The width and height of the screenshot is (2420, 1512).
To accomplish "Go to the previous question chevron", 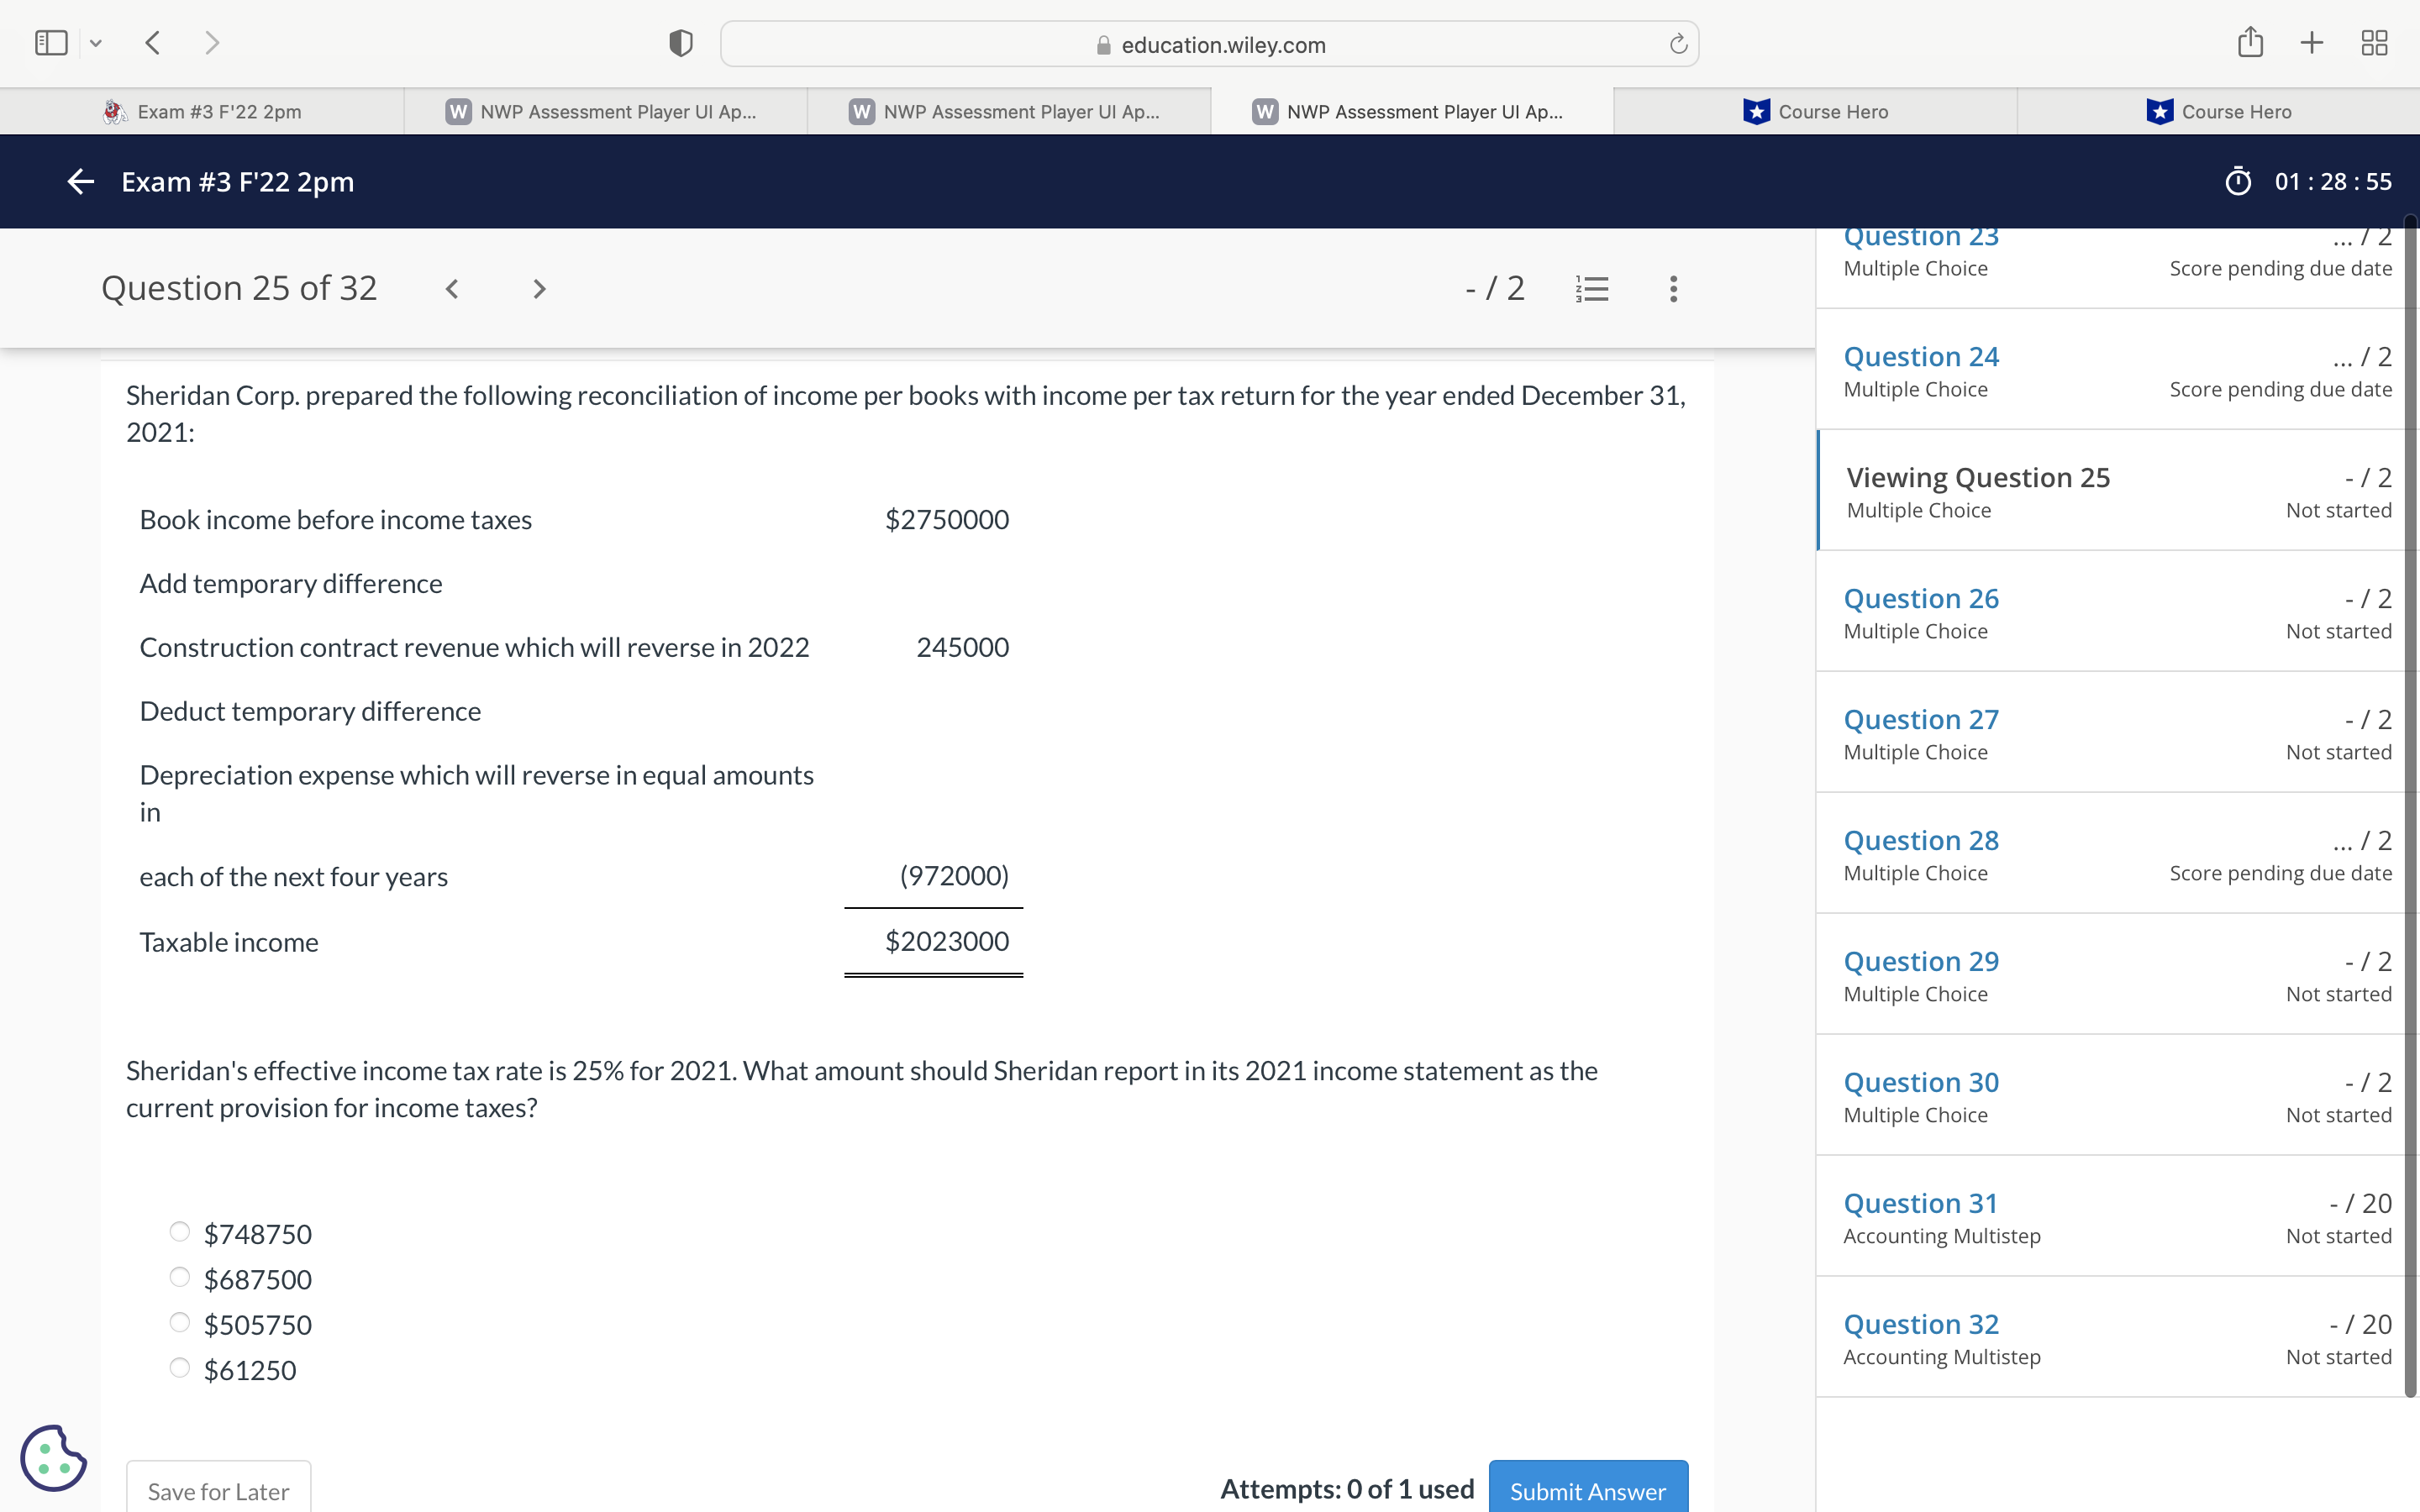I will point(452,289).
